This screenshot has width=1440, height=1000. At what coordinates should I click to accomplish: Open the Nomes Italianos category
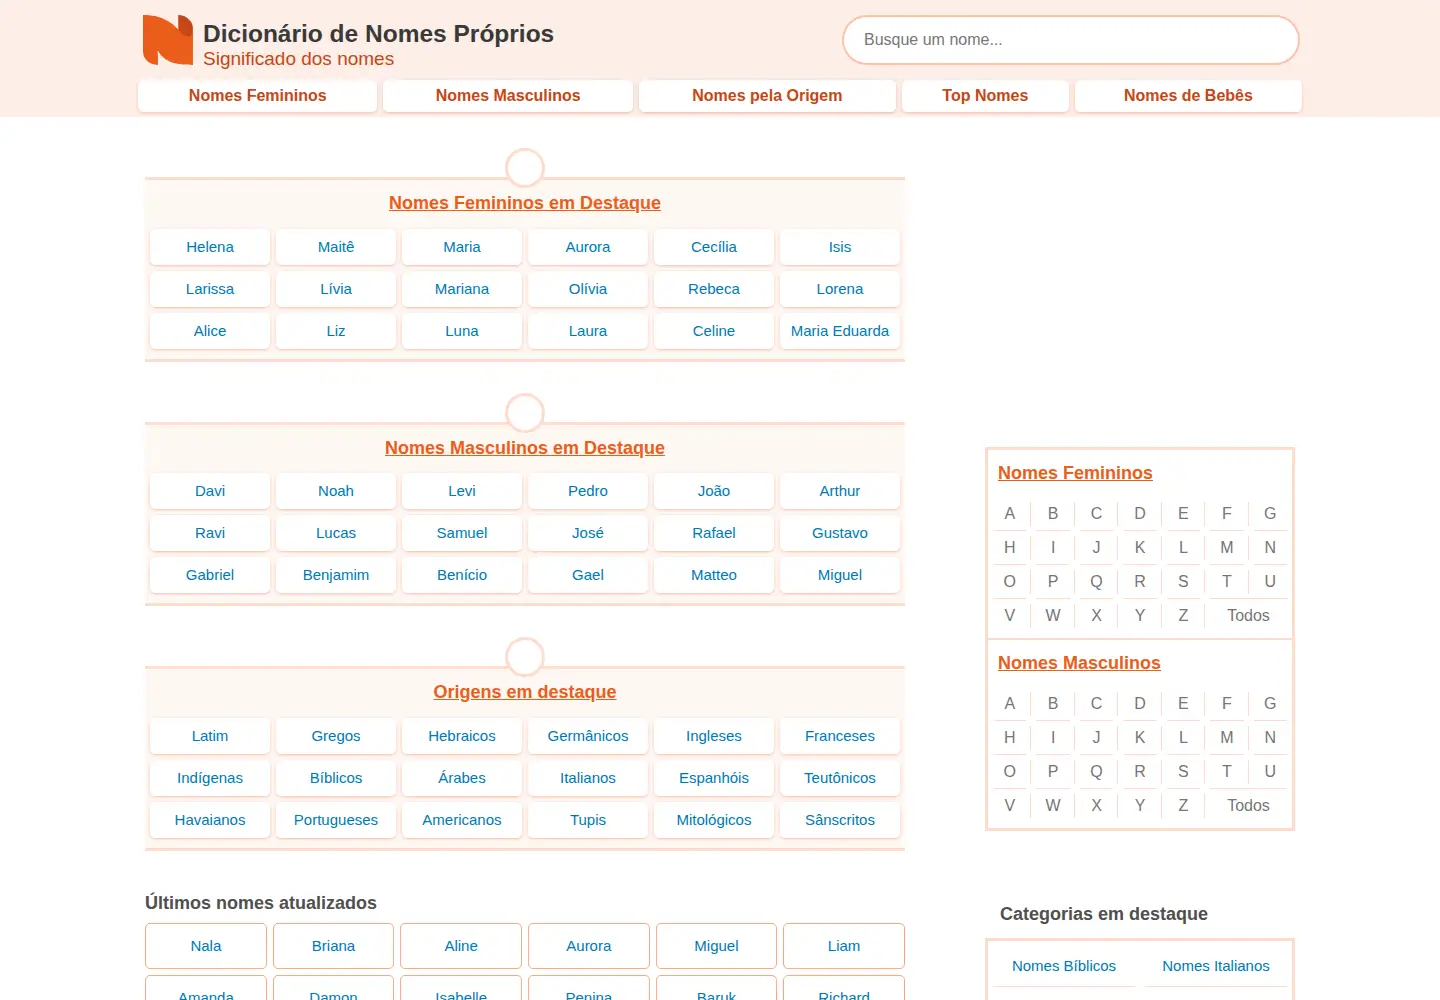click(x=1216, y=966)
